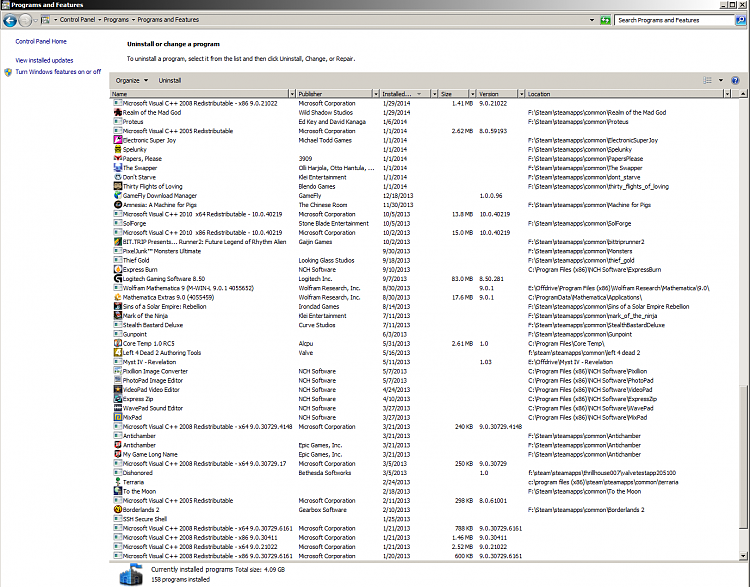Click the Uninstall toolbar button
The image size is (750, 587).
pos(170,80)
